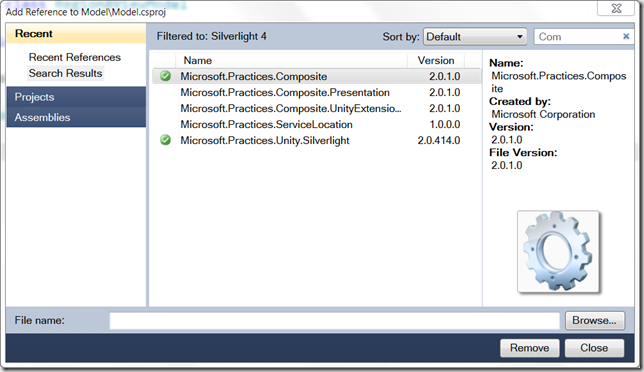644x372 pixels.
Task: Click the gear assembly icon in details pane
Action: [558, 251]
